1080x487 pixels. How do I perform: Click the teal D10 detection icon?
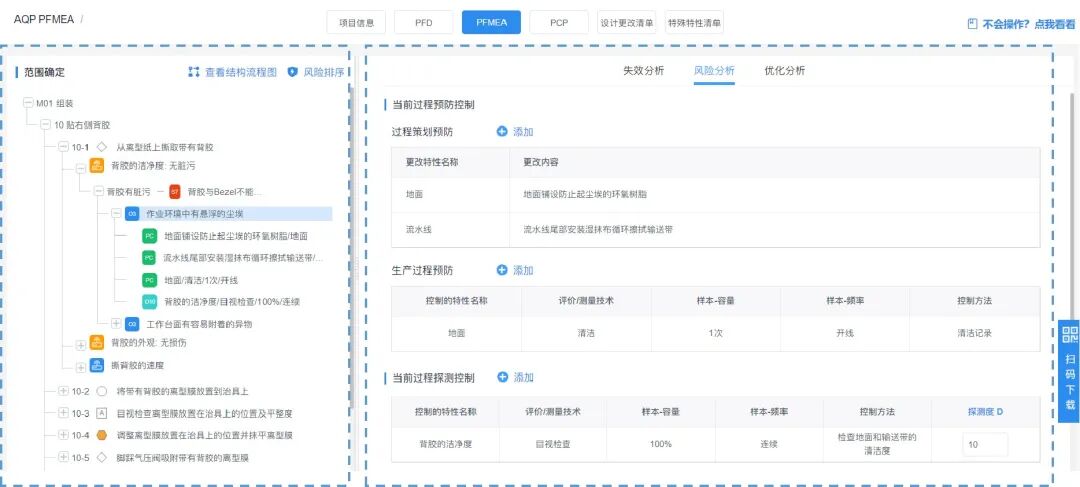click(x=149, y=301)
